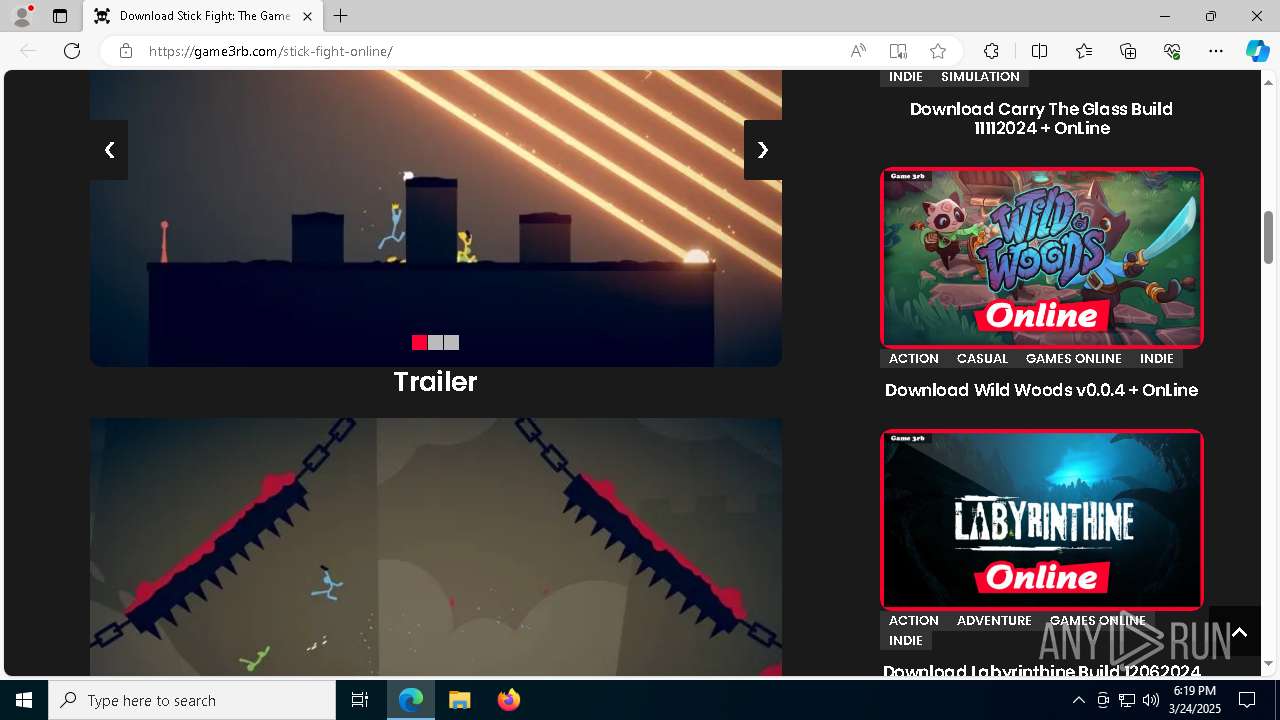
Task: Click the page vertical scrollbar thumb
Action: pyautogui.click(x=1268, y=237)
